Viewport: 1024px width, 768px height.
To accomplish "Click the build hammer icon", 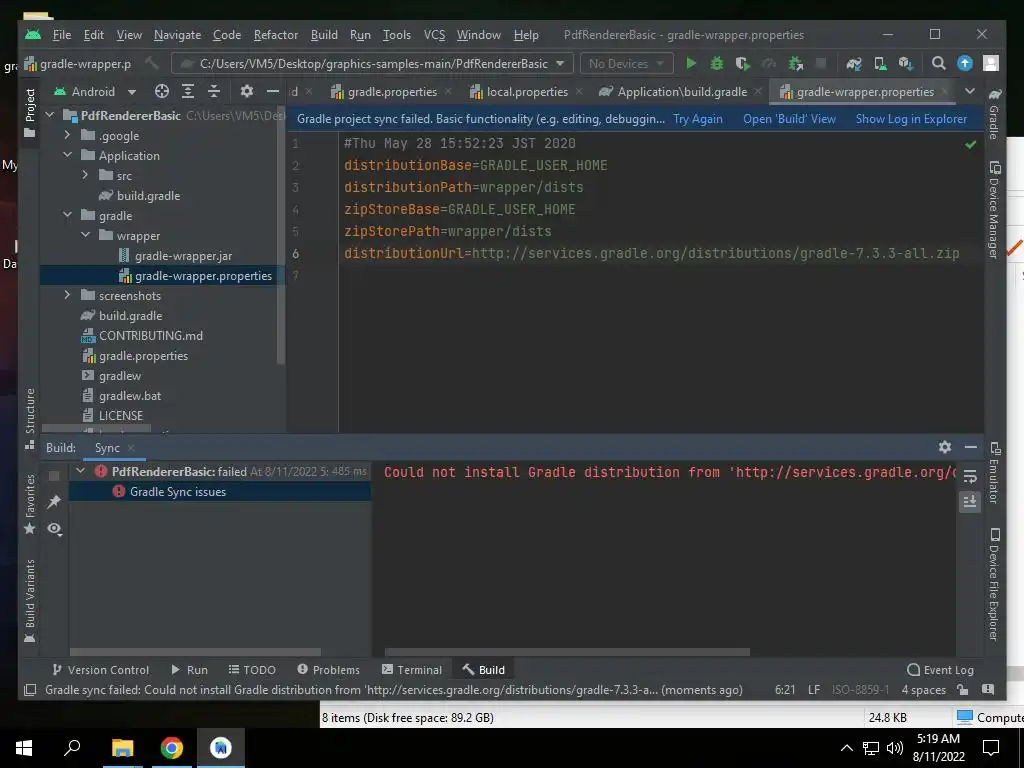I will (x=152, y=63).
